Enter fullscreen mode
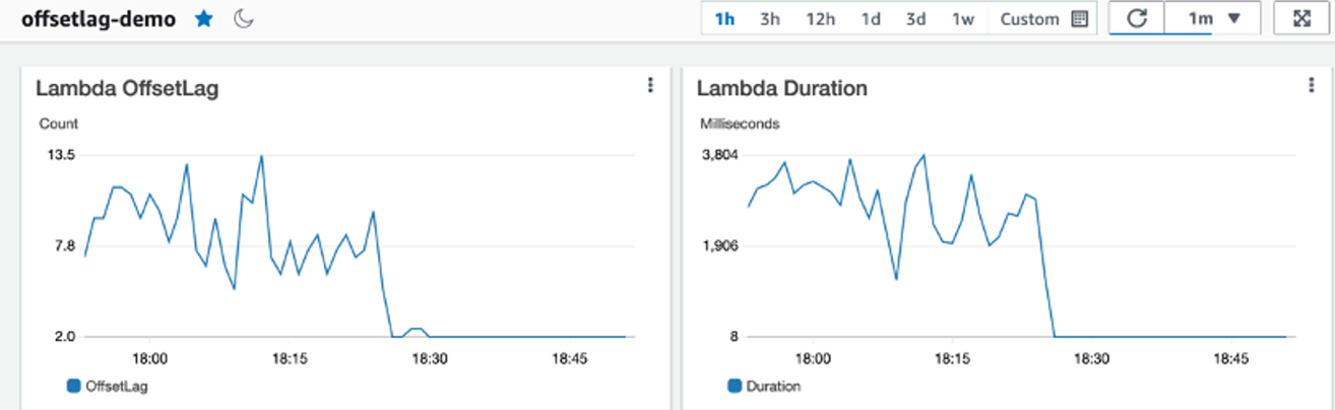 tap(1302, 19)
